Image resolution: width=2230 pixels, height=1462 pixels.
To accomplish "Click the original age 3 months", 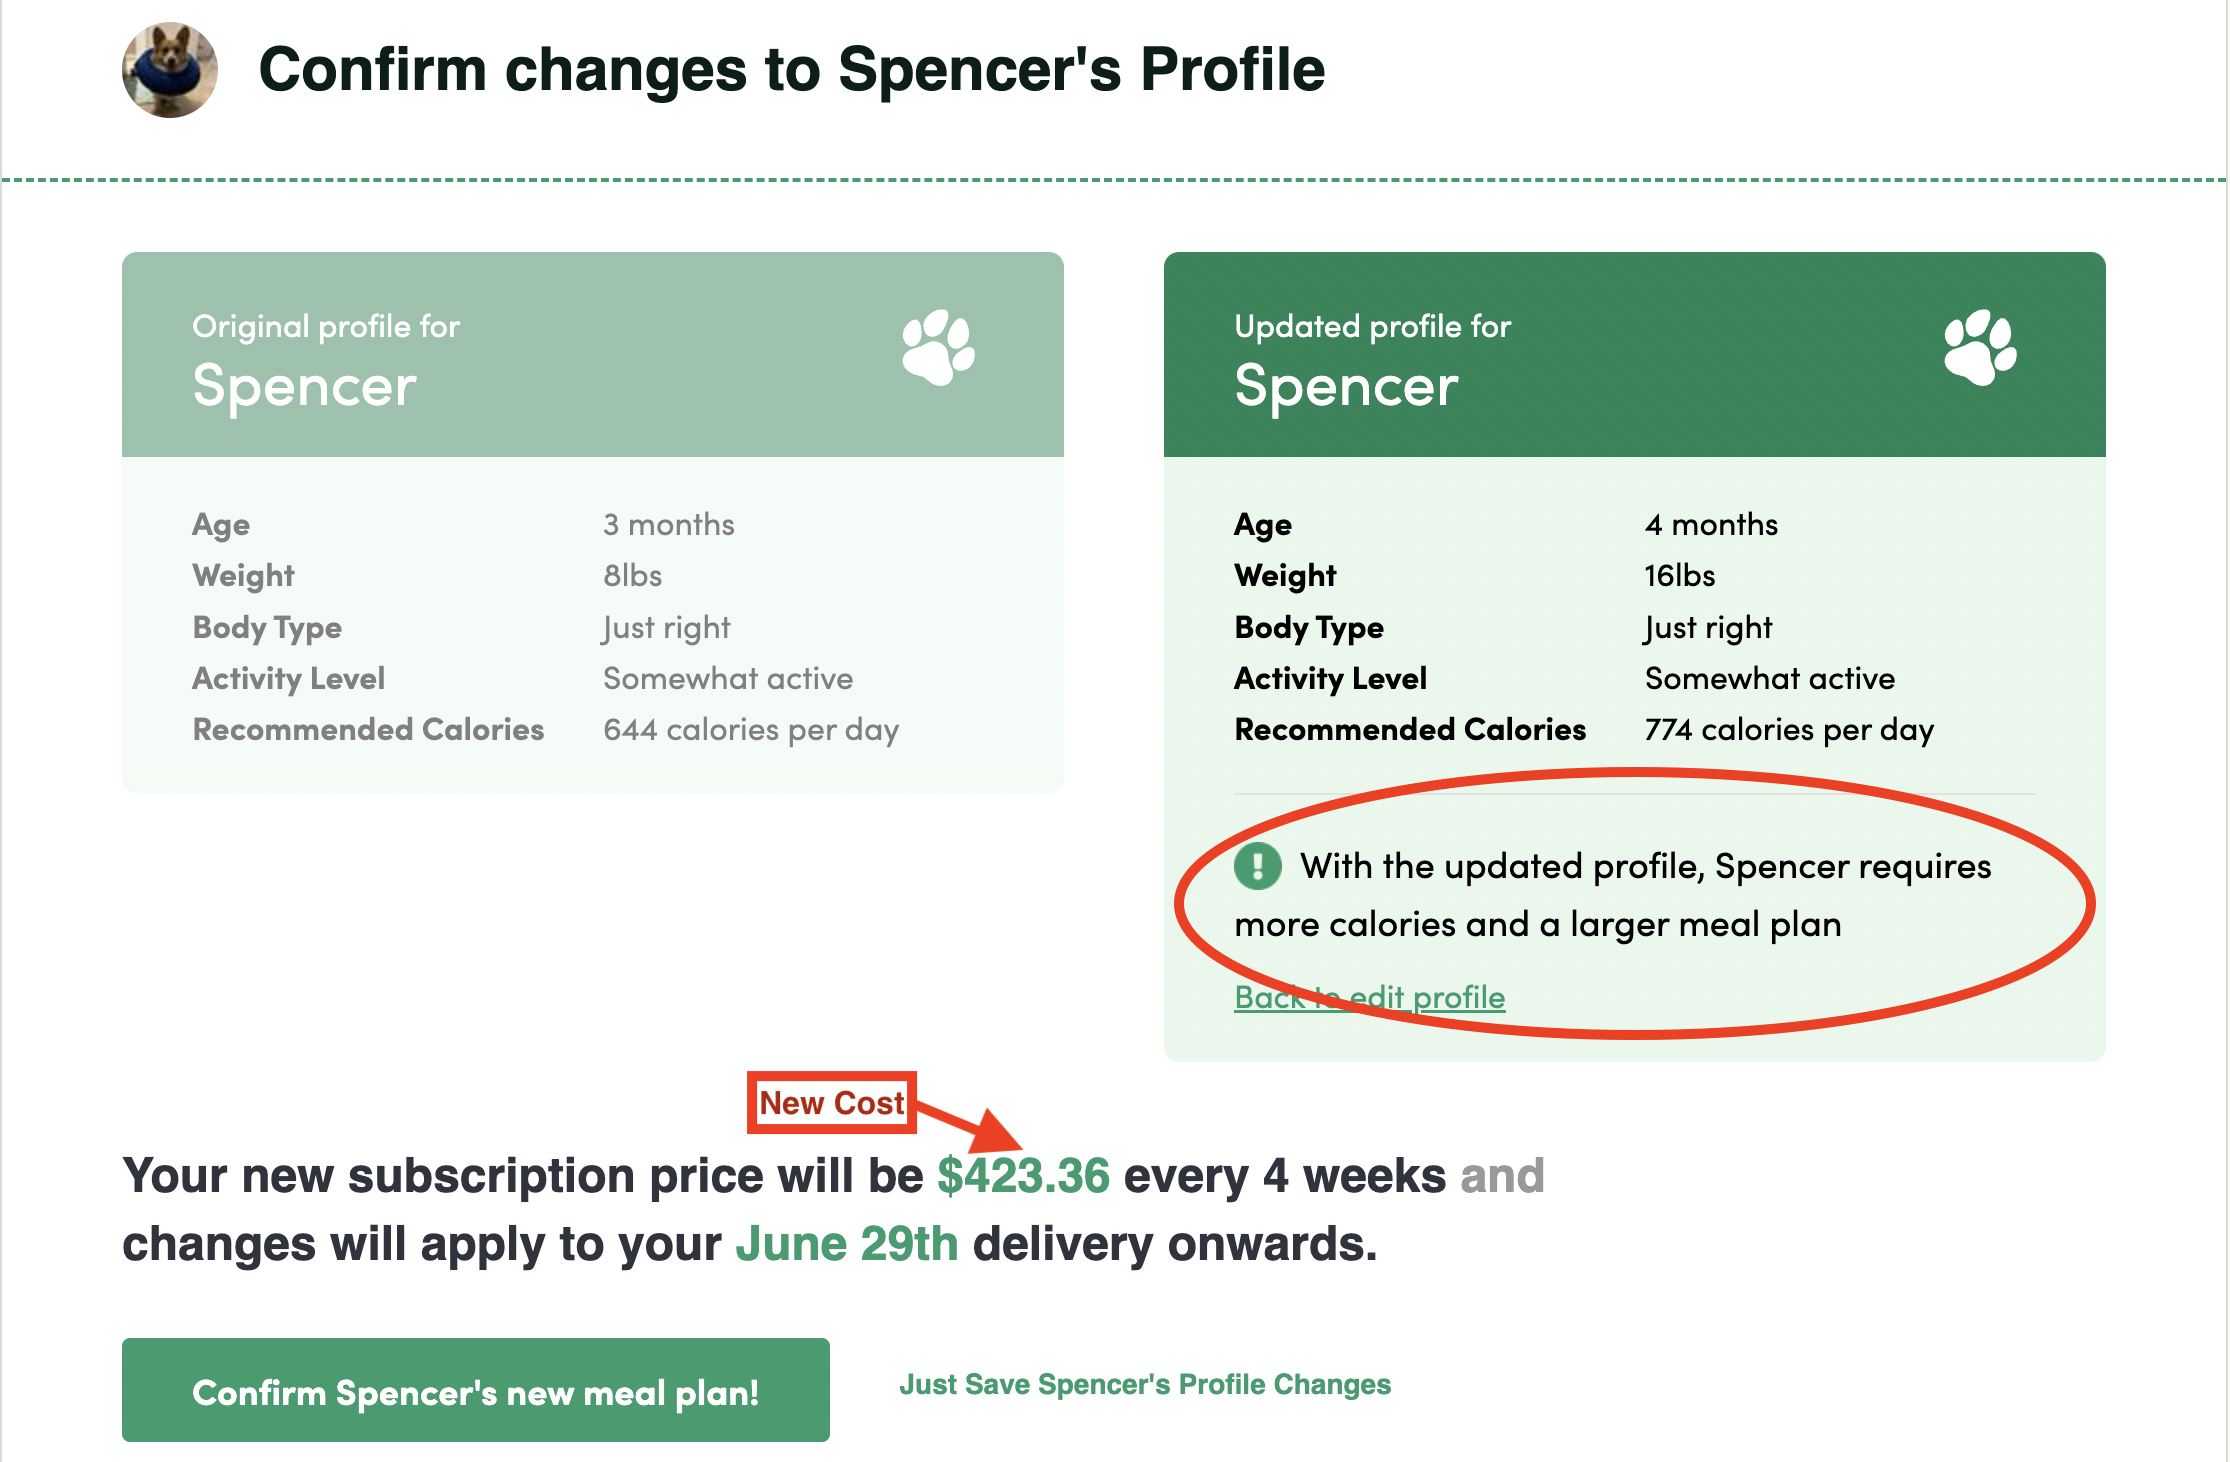I will pos(669,525).
